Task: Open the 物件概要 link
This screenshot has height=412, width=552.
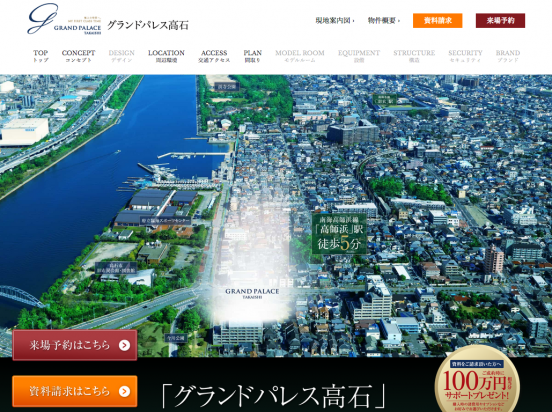Action: (384, 20)
